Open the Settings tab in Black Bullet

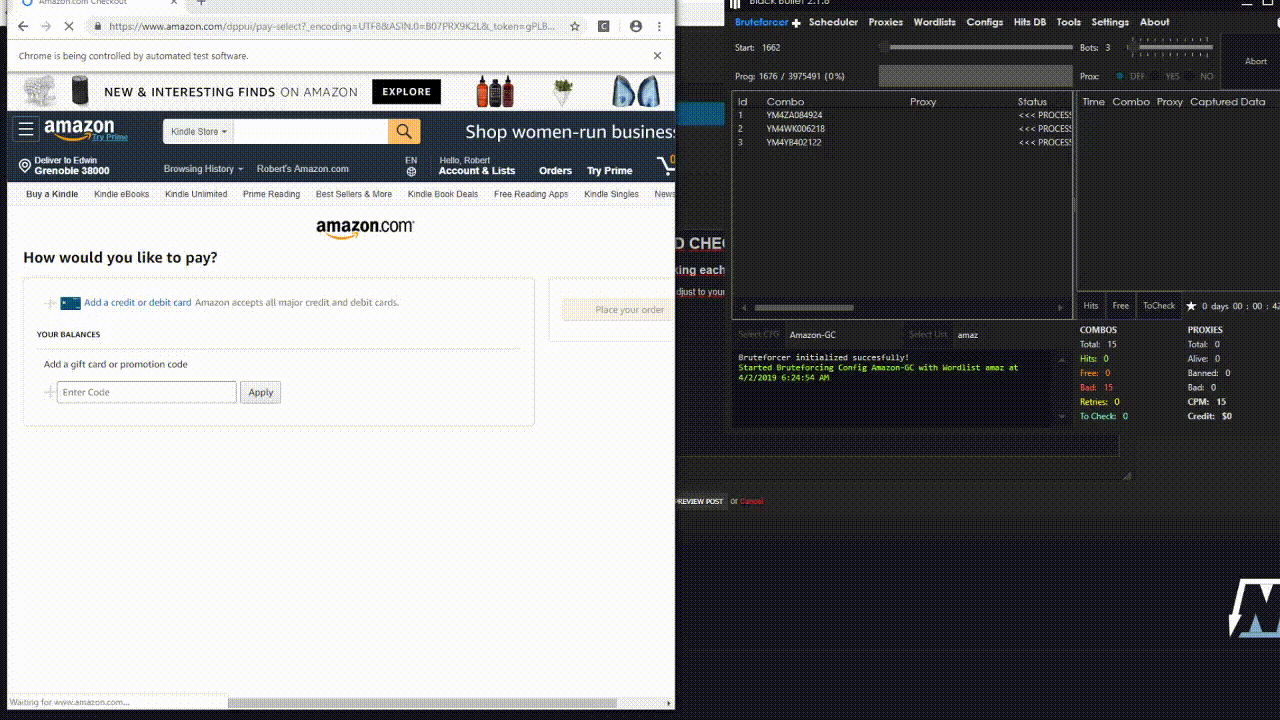point(1110,22)
